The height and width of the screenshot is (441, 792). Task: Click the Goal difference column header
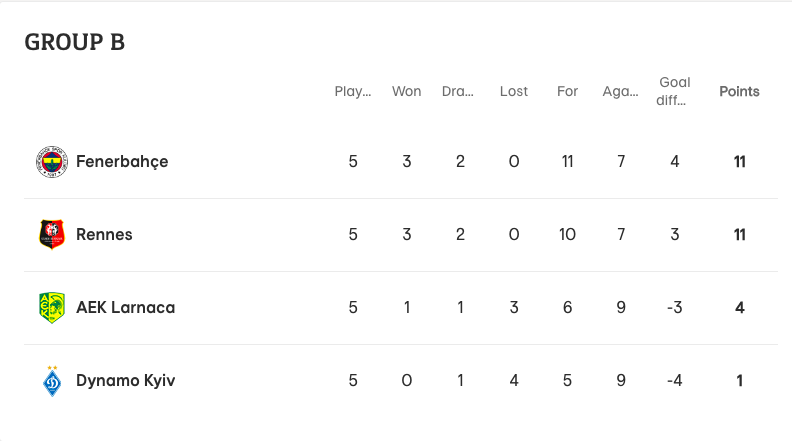(x=674, y=91)
